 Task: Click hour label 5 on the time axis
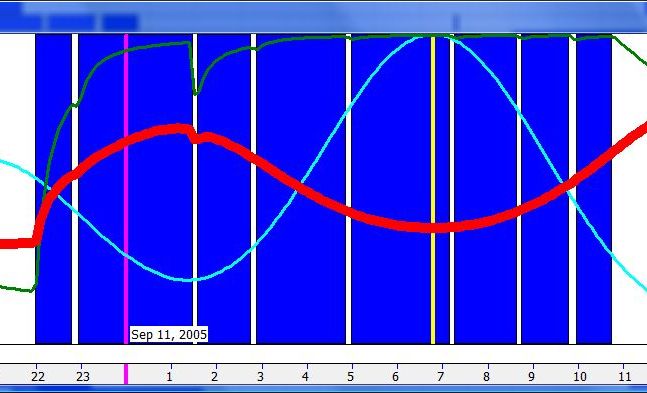coord(350,377)
